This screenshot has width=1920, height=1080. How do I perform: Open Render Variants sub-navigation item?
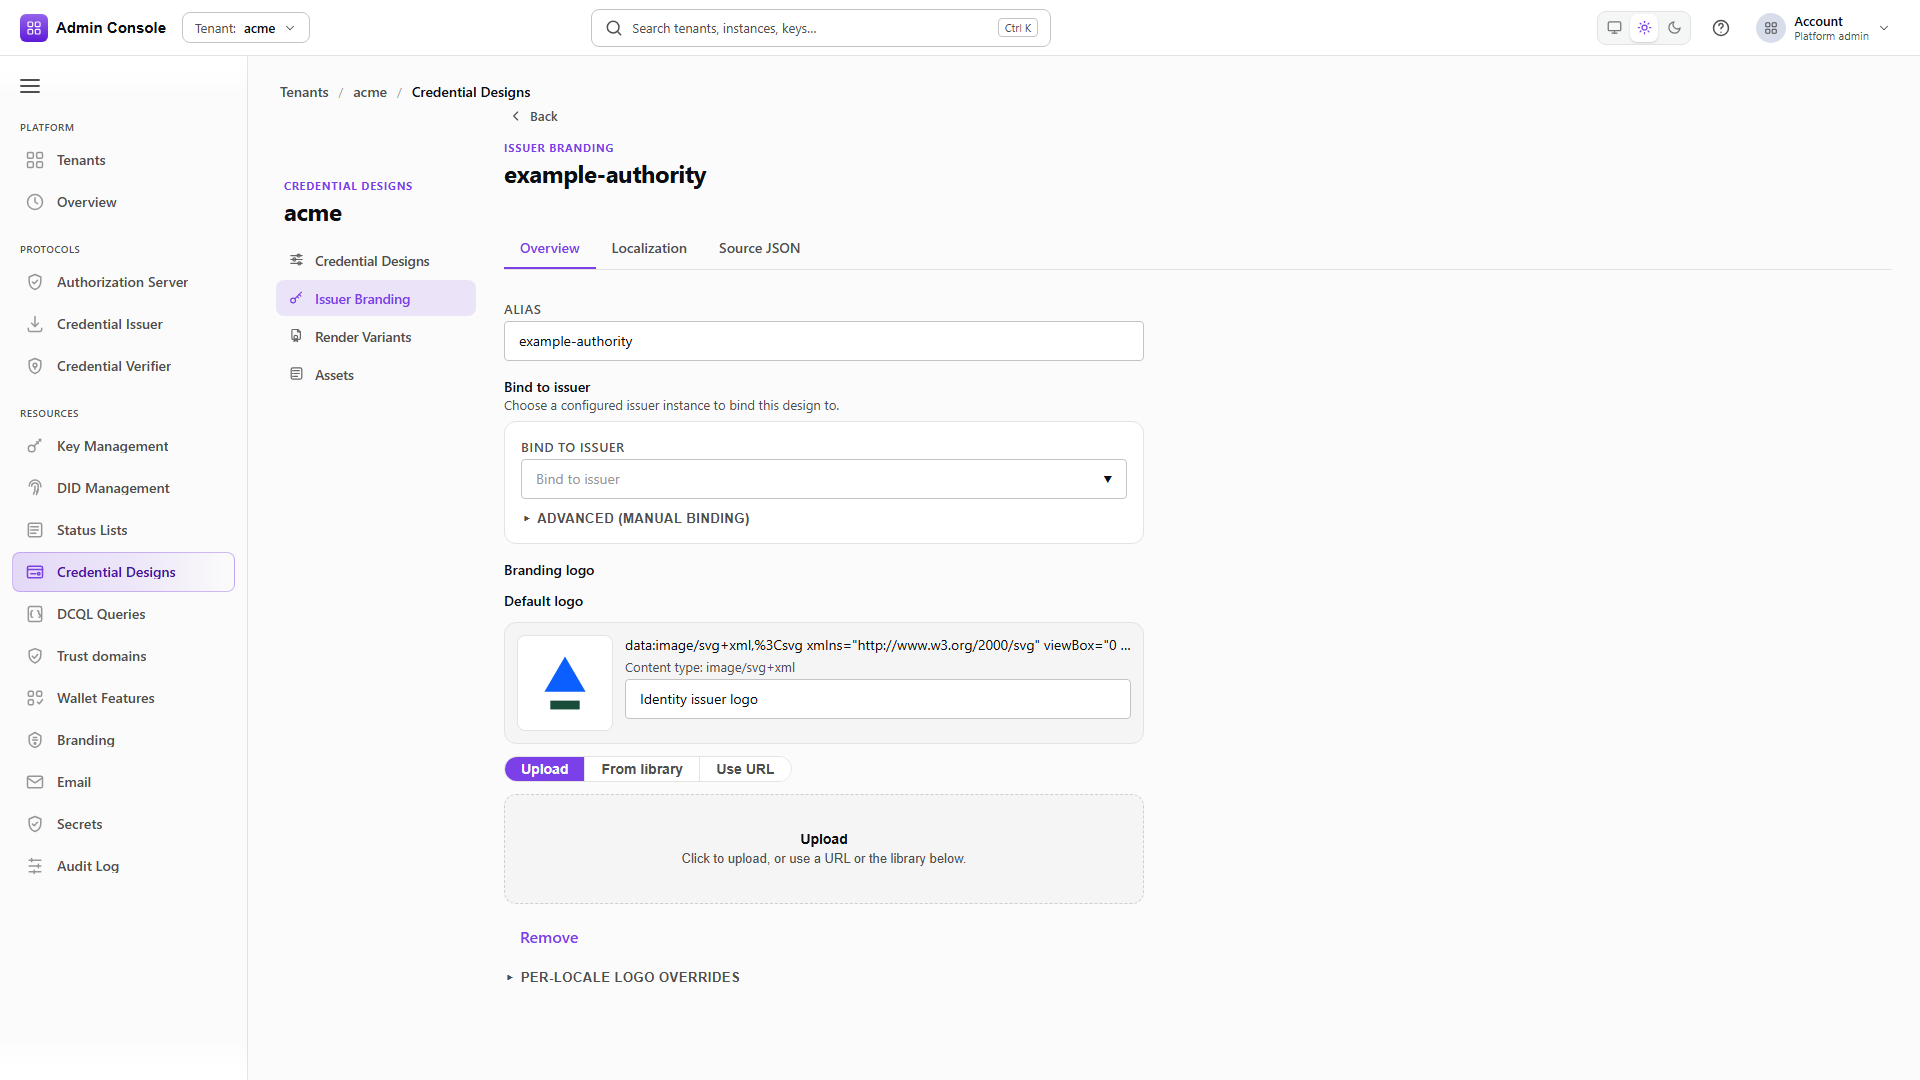pyautogui.click(x=376, y=337)
